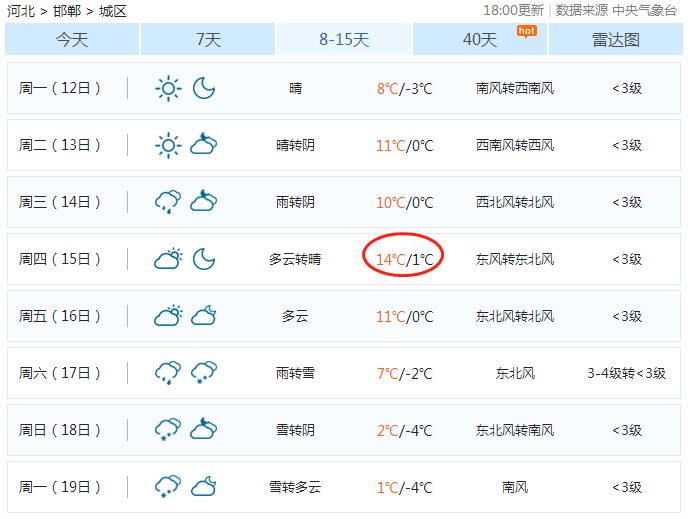Click the date 周日（18日）
Screen dimensions: 690x519
[60, 430]
